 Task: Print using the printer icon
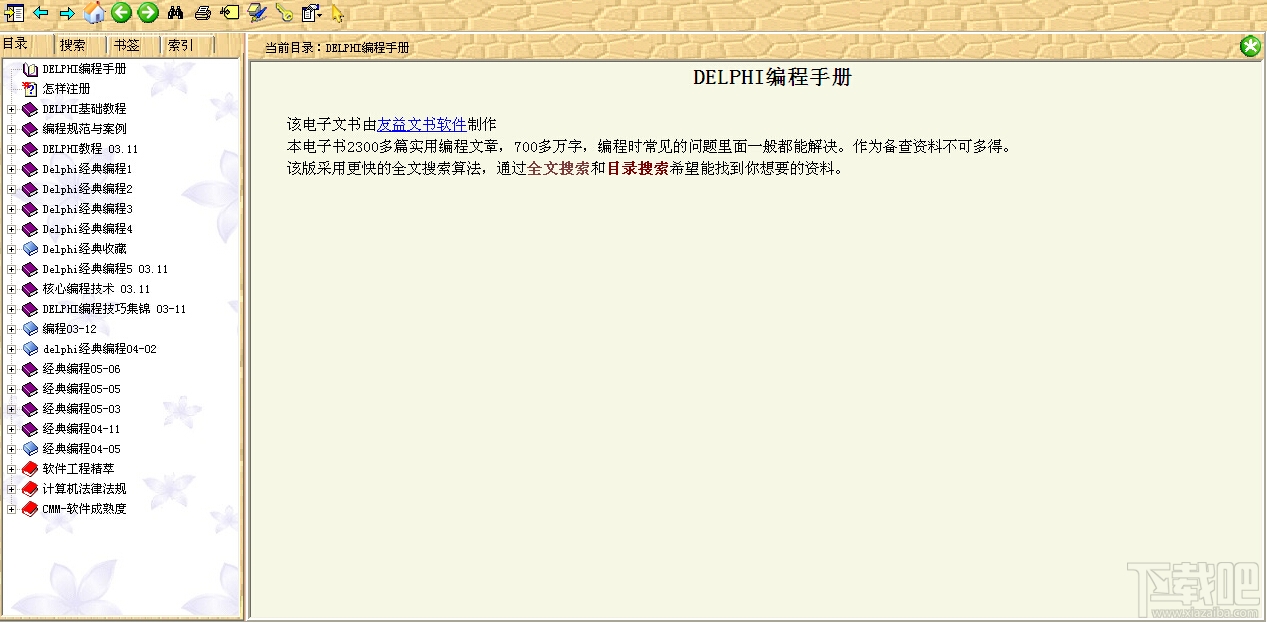(x=203, y=13)
